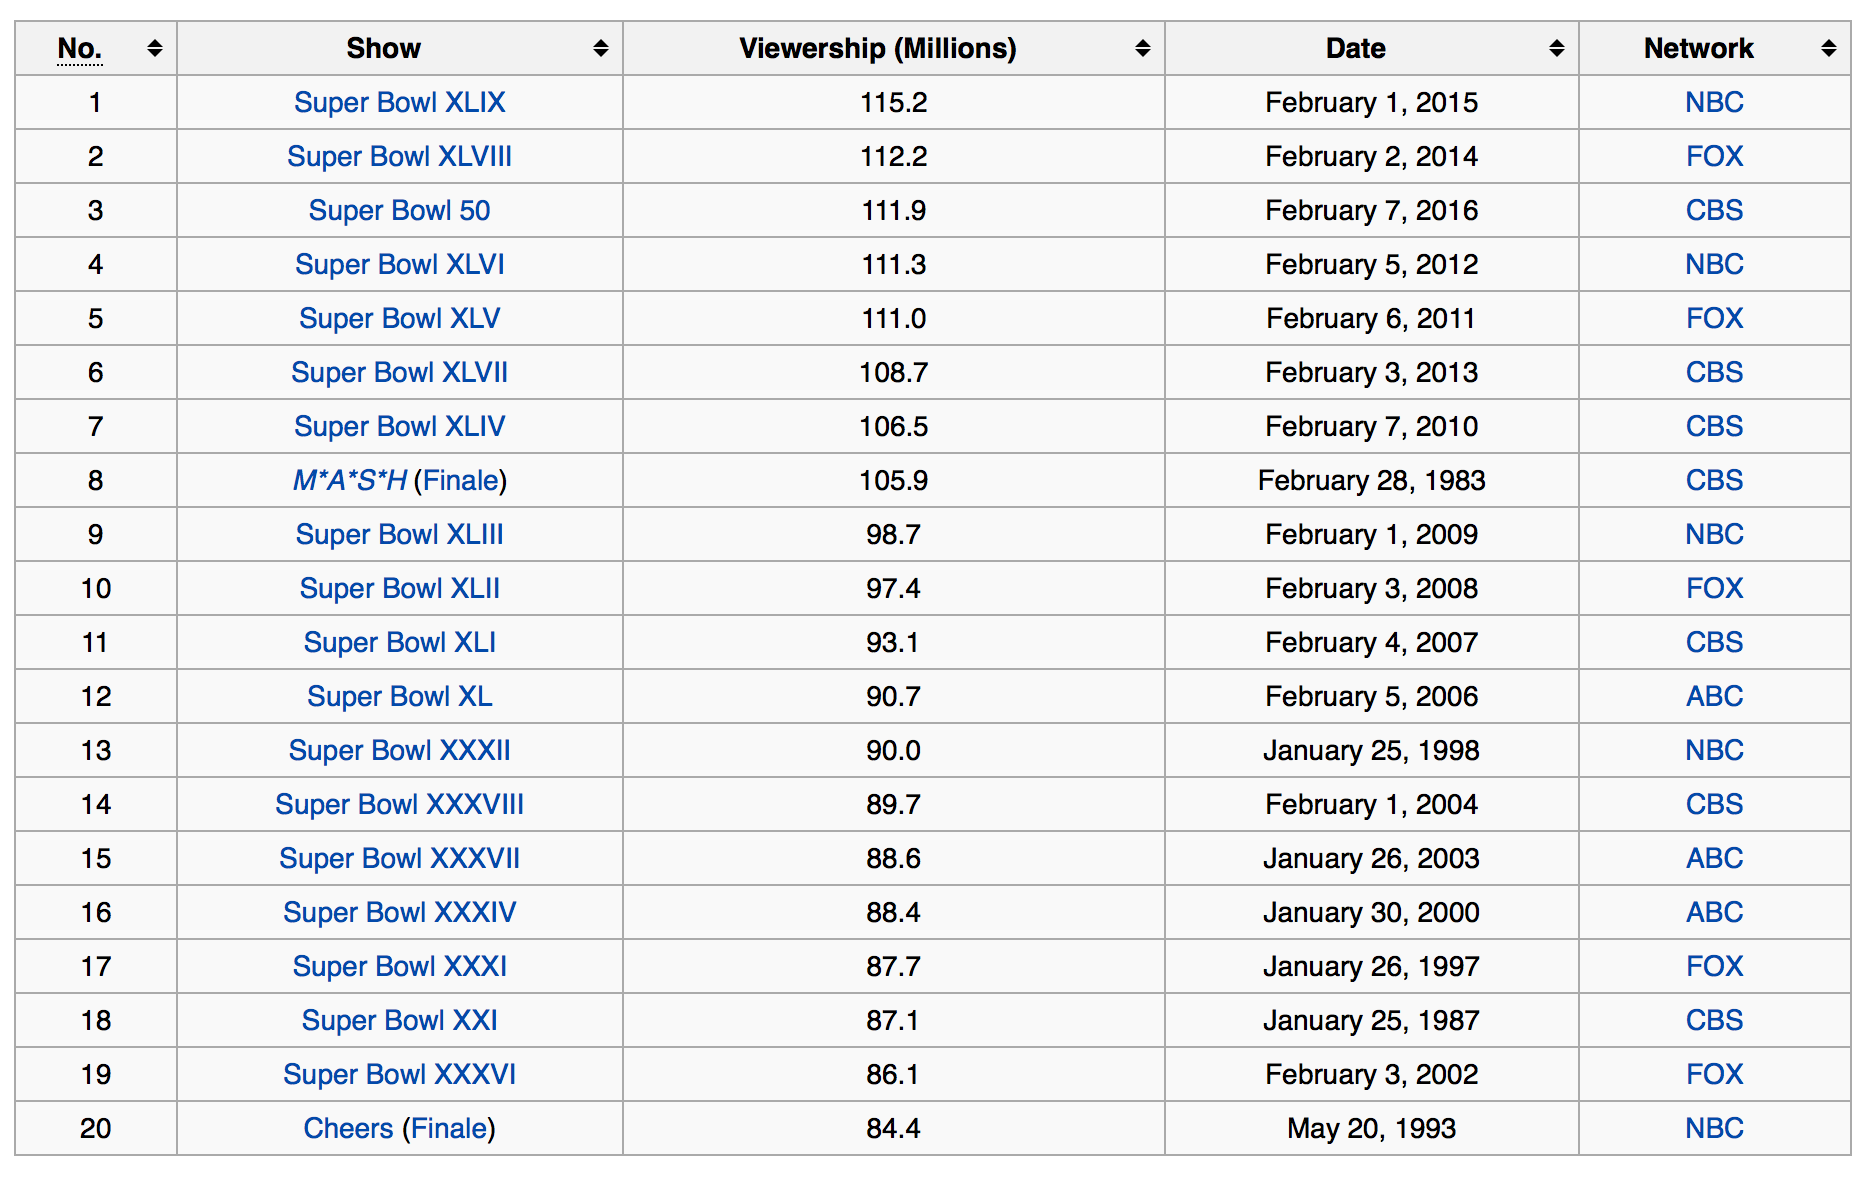Sort table by Show column arrows

(x=600, y=48)
